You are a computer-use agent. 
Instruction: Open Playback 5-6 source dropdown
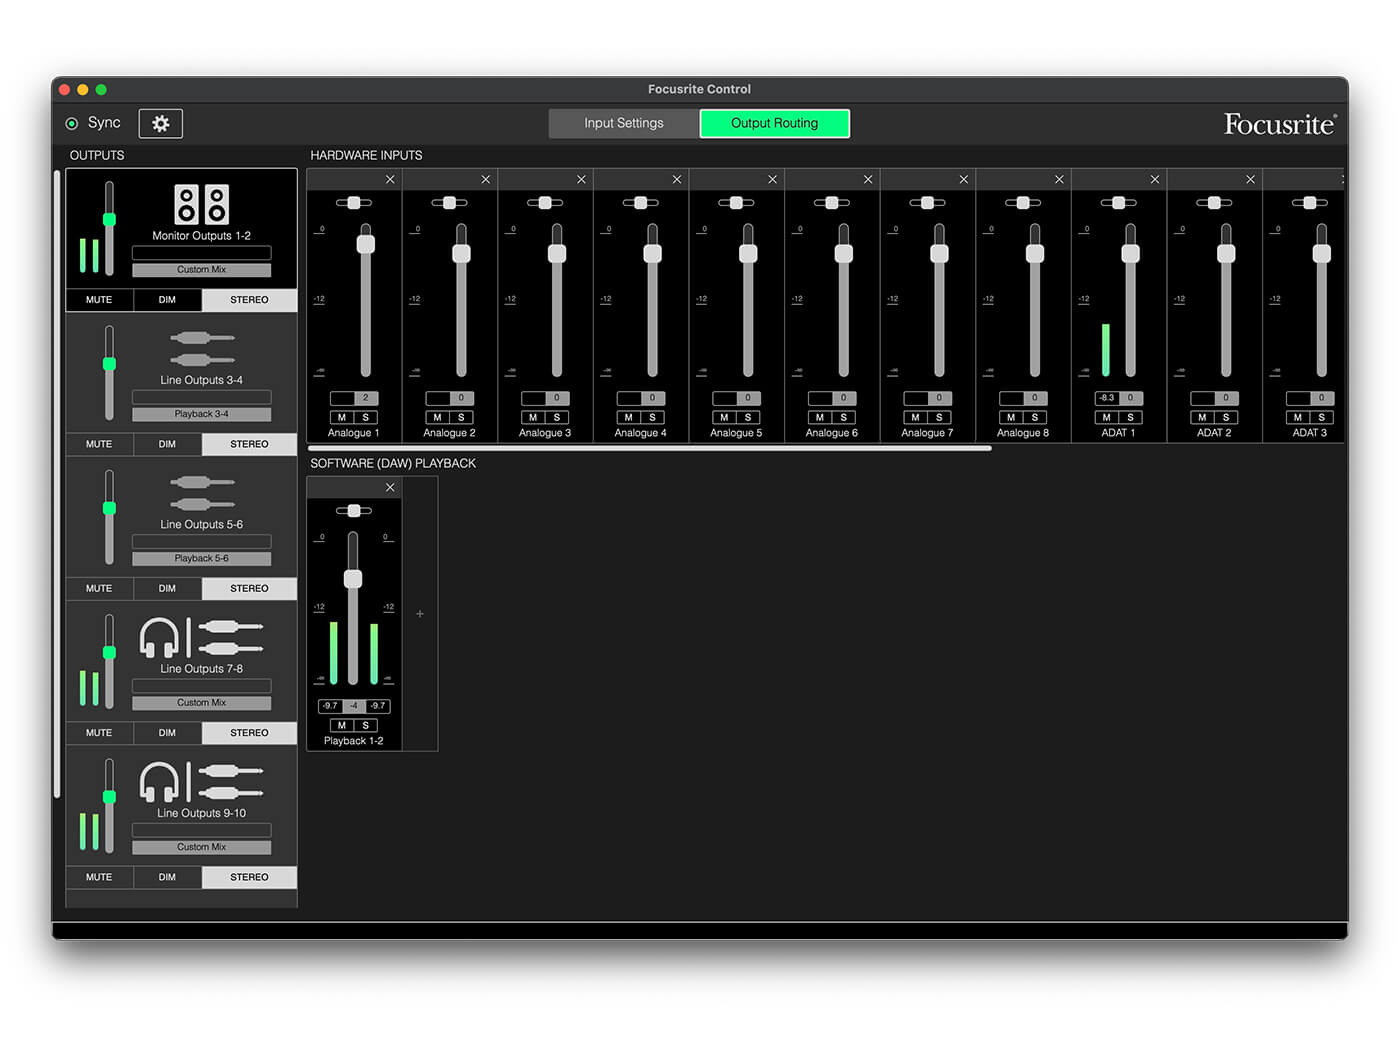pyautogui.click(x=201, y=558)
